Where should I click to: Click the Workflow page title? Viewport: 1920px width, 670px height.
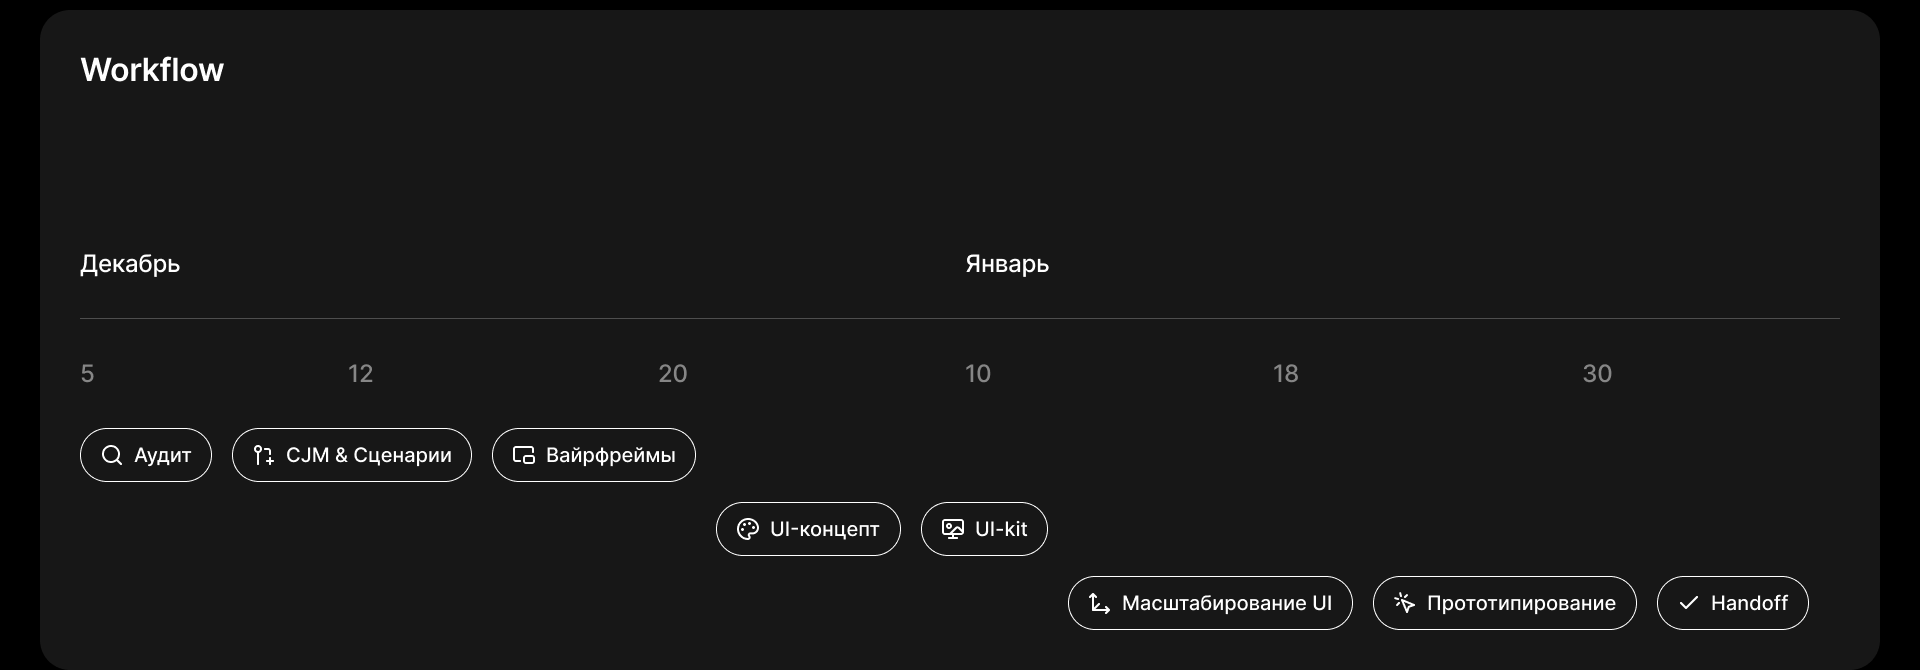pyautogui.click(x=152, y=69)
